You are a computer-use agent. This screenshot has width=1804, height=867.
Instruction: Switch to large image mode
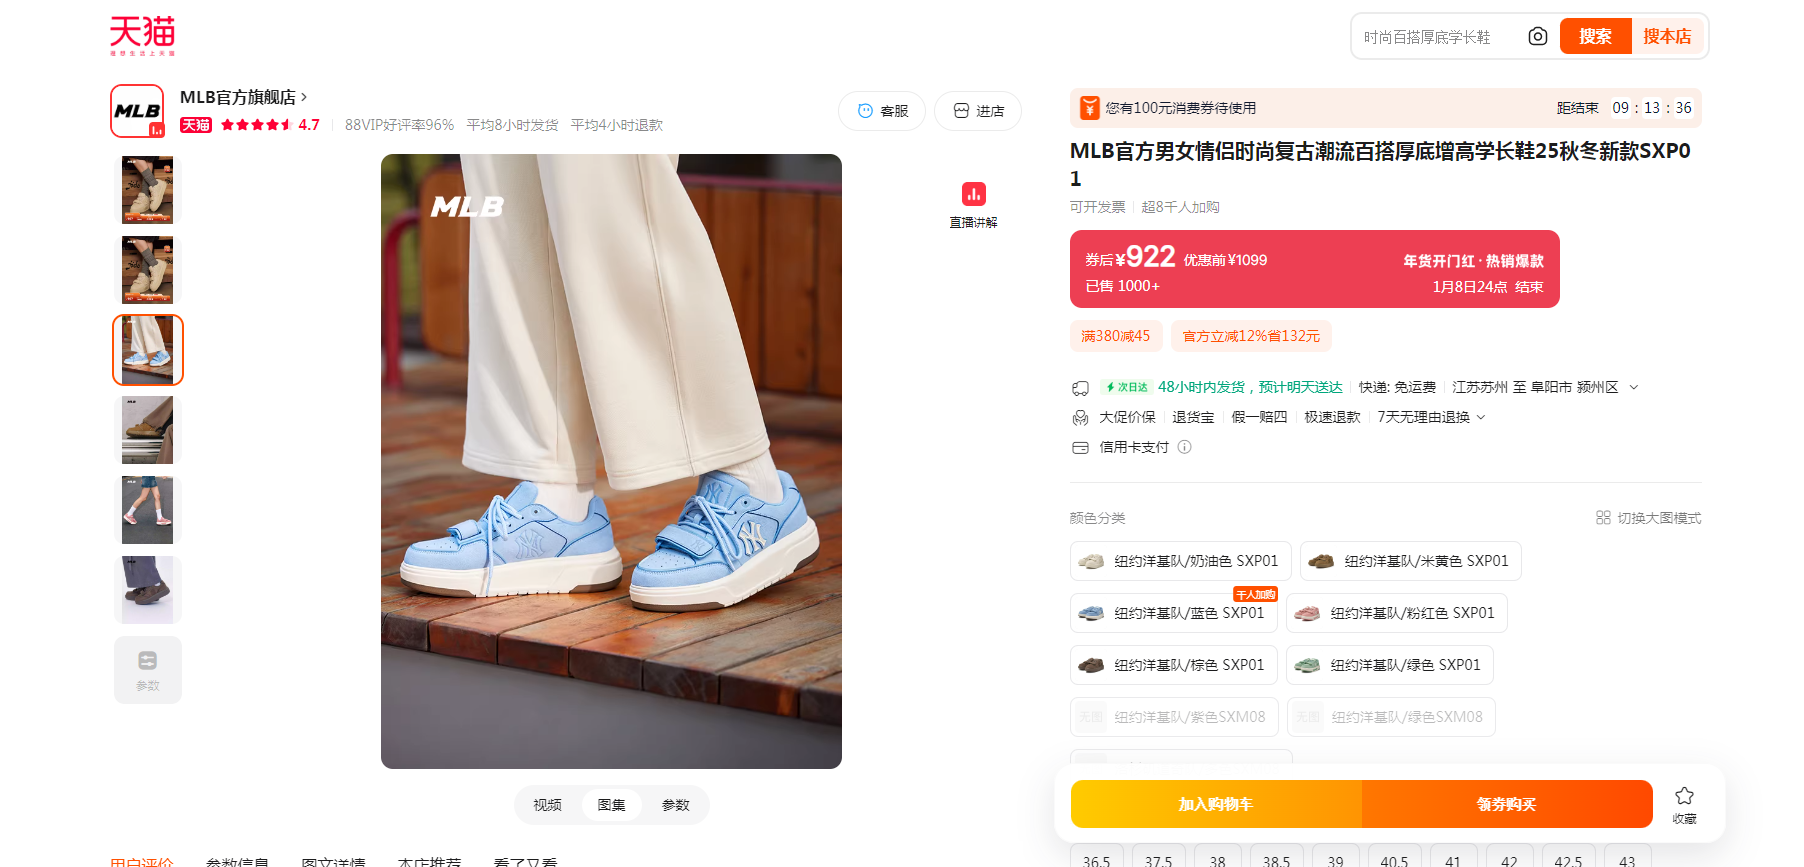1648,518
